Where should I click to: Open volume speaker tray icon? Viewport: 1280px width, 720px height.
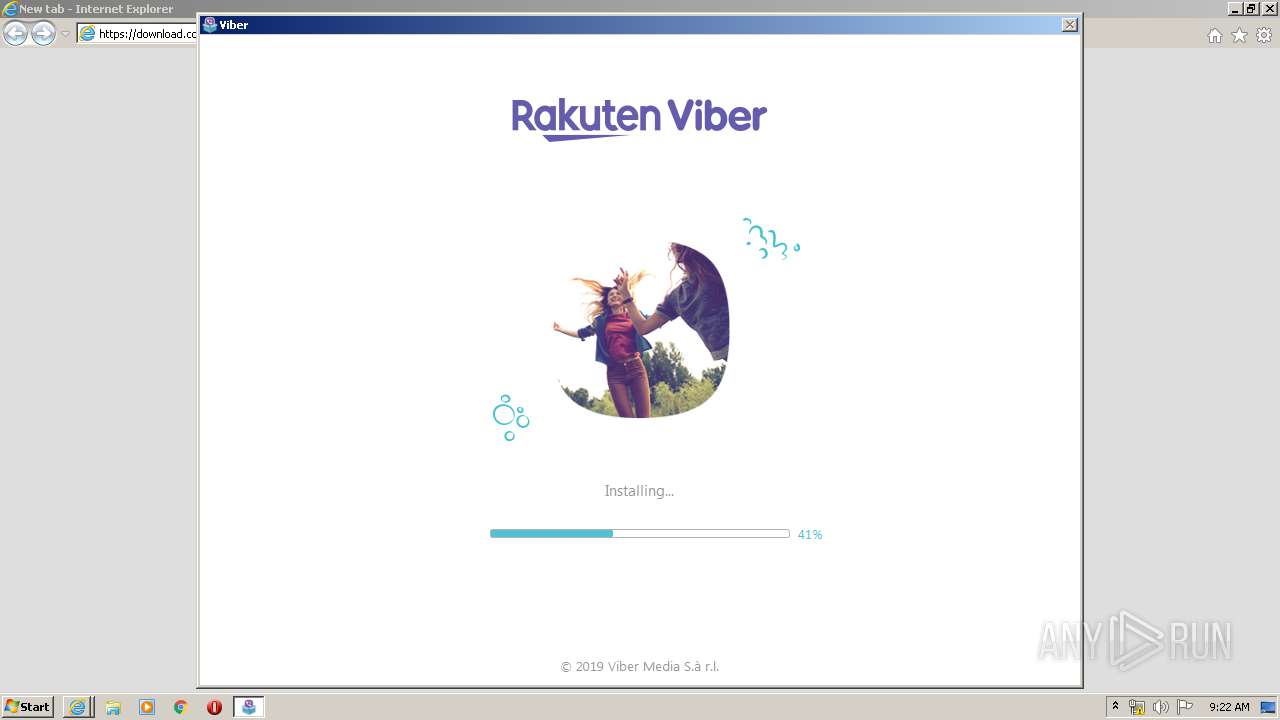[1161, 707]
